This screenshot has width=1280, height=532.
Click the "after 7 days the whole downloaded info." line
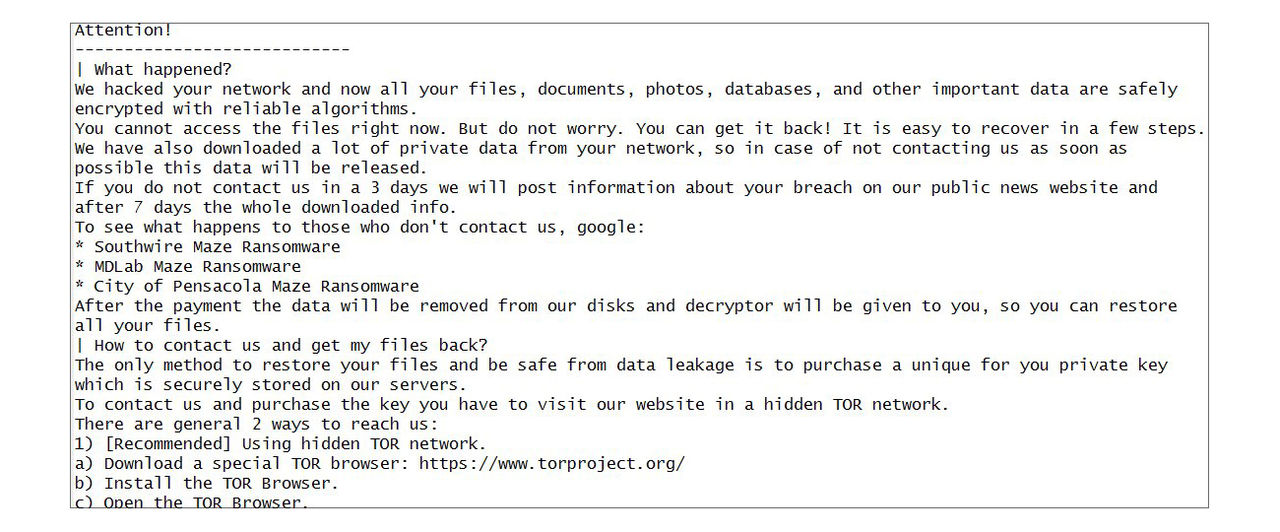[x=266, y=208]
